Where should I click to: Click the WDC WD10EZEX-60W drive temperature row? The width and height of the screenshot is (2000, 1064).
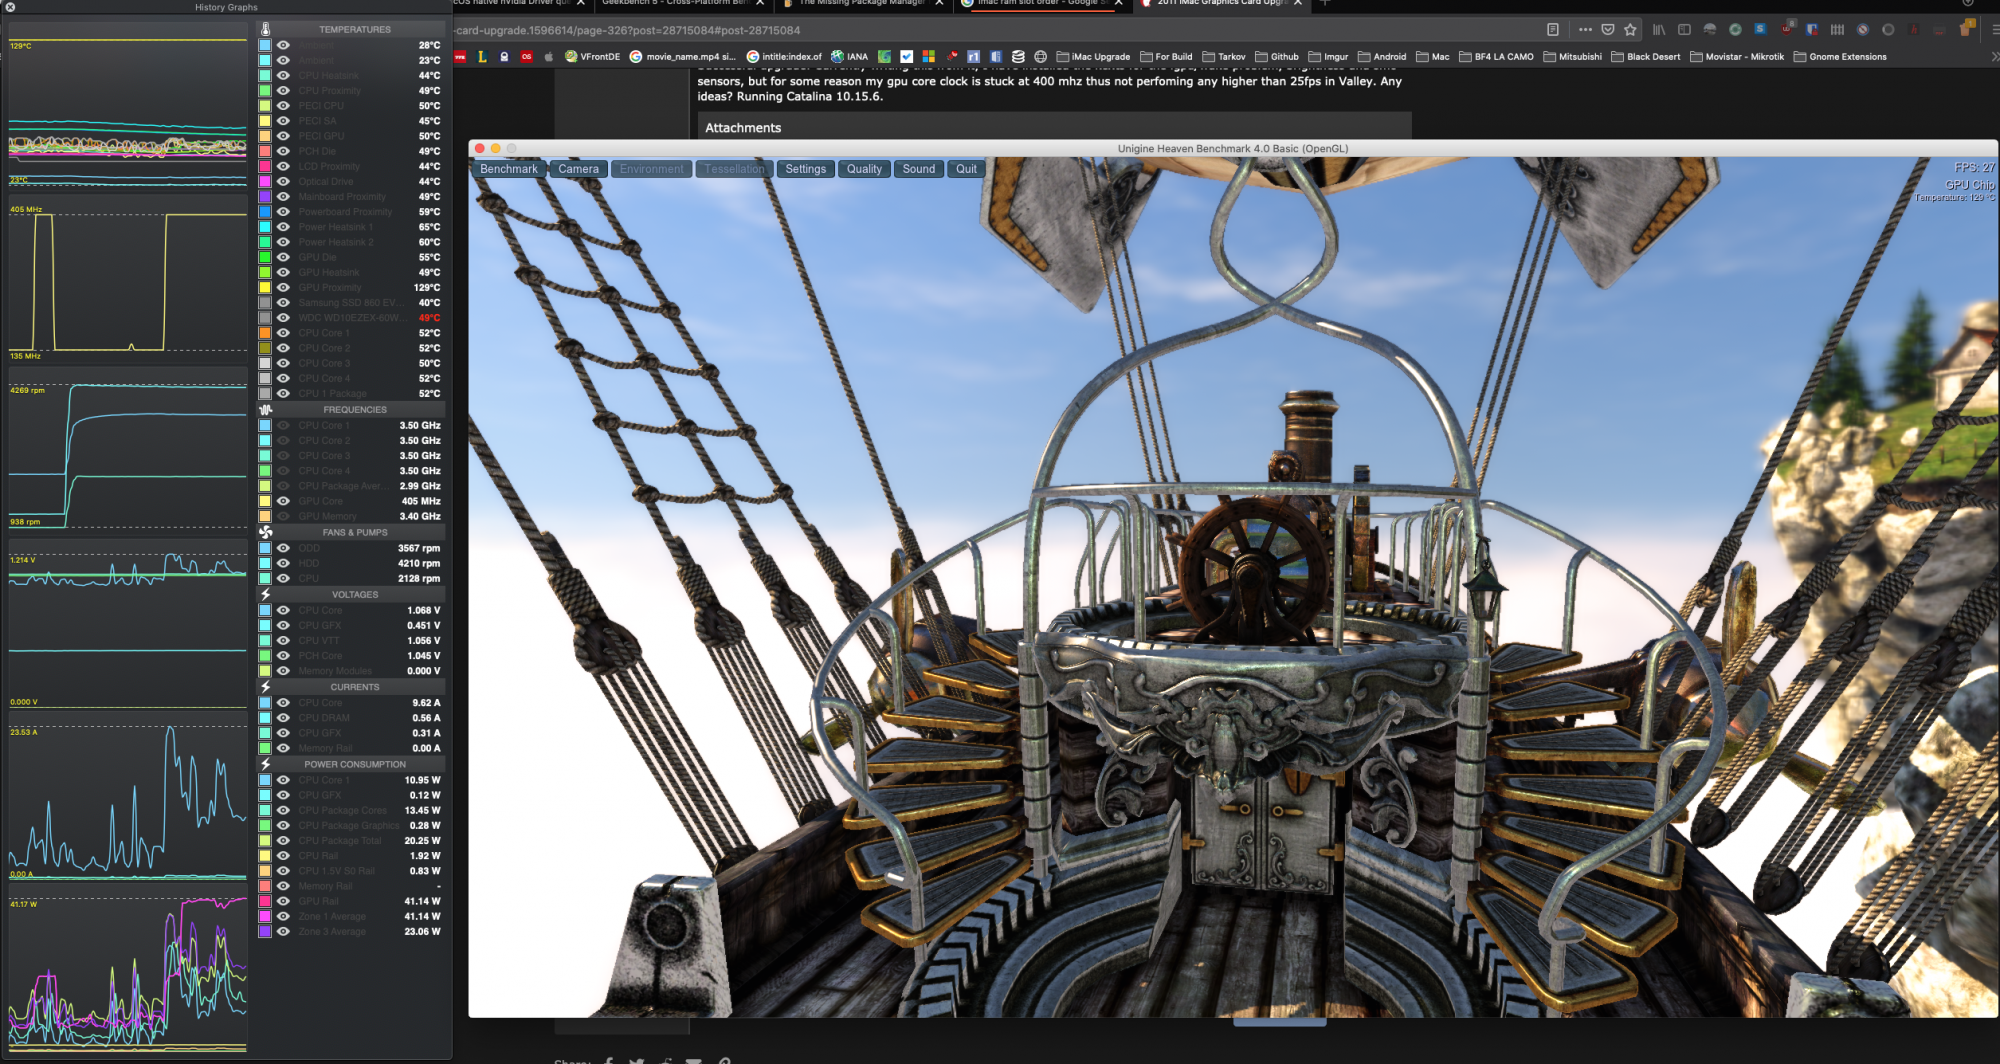[350, 318]
